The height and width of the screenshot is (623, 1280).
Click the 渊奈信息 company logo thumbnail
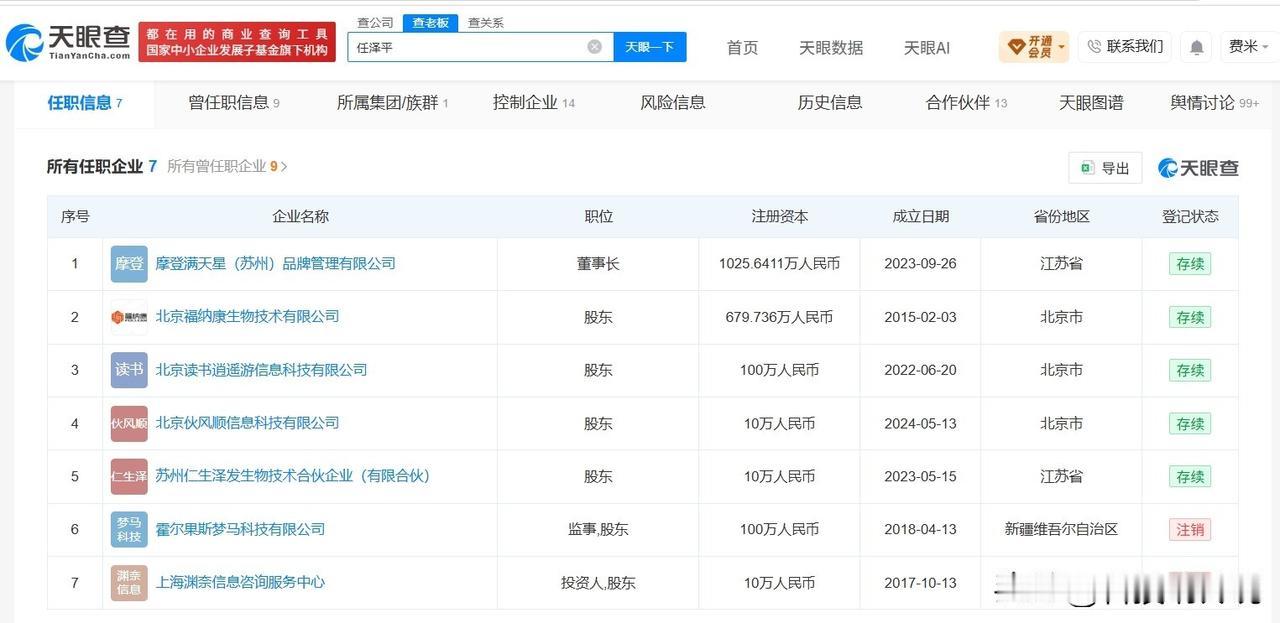tap(129, 582)
